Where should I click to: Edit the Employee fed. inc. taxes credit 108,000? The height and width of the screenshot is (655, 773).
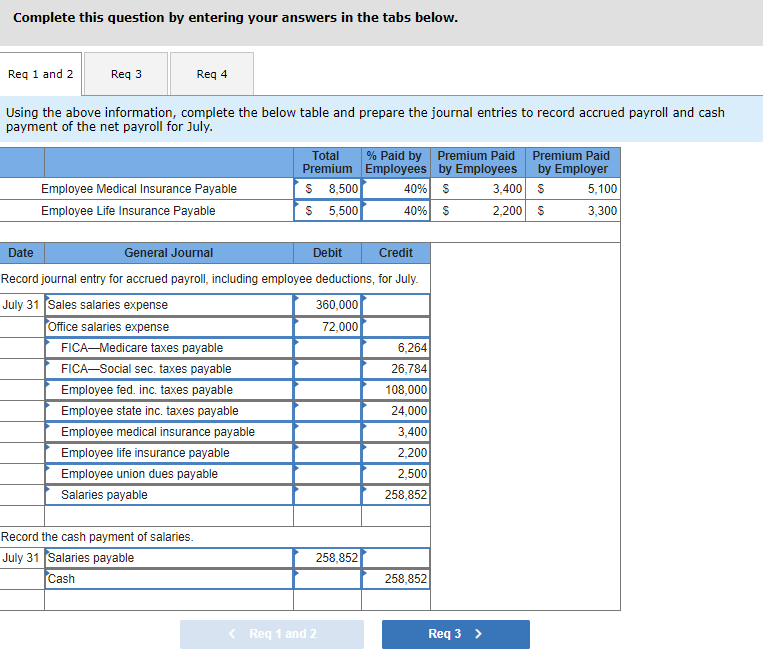[x=396, y=390]
